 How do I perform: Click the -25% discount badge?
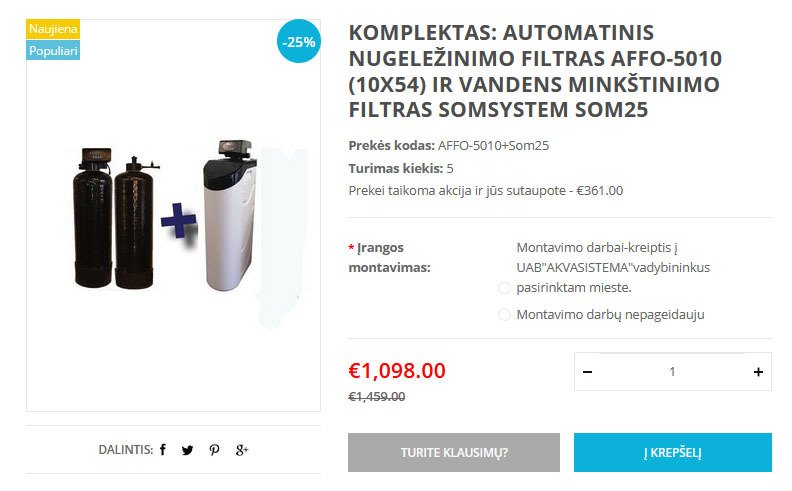(299, 41)
